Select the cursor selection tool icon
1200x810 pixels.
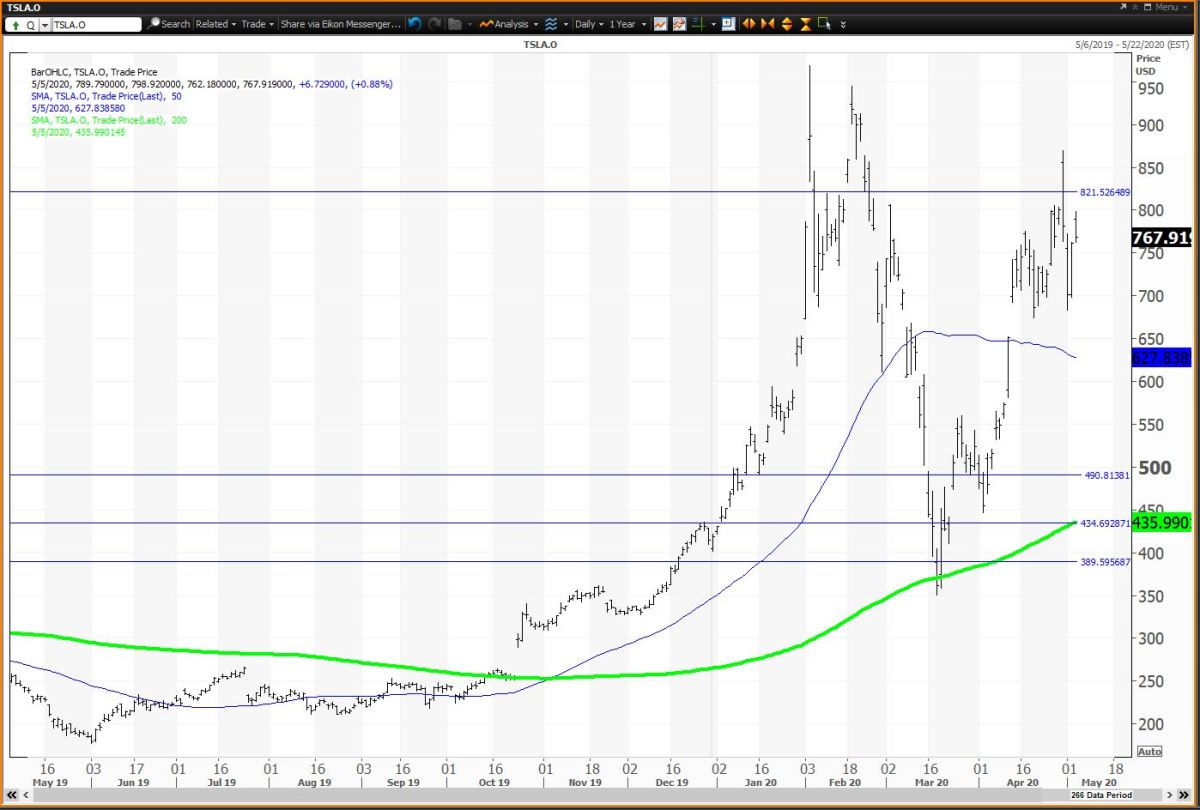click(822, 24)
